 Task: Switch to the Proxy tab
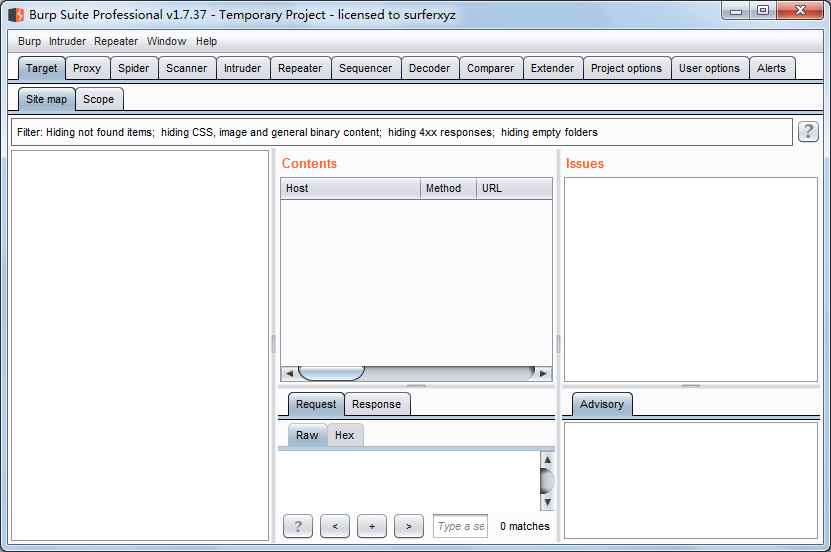[x=87, y=68]
